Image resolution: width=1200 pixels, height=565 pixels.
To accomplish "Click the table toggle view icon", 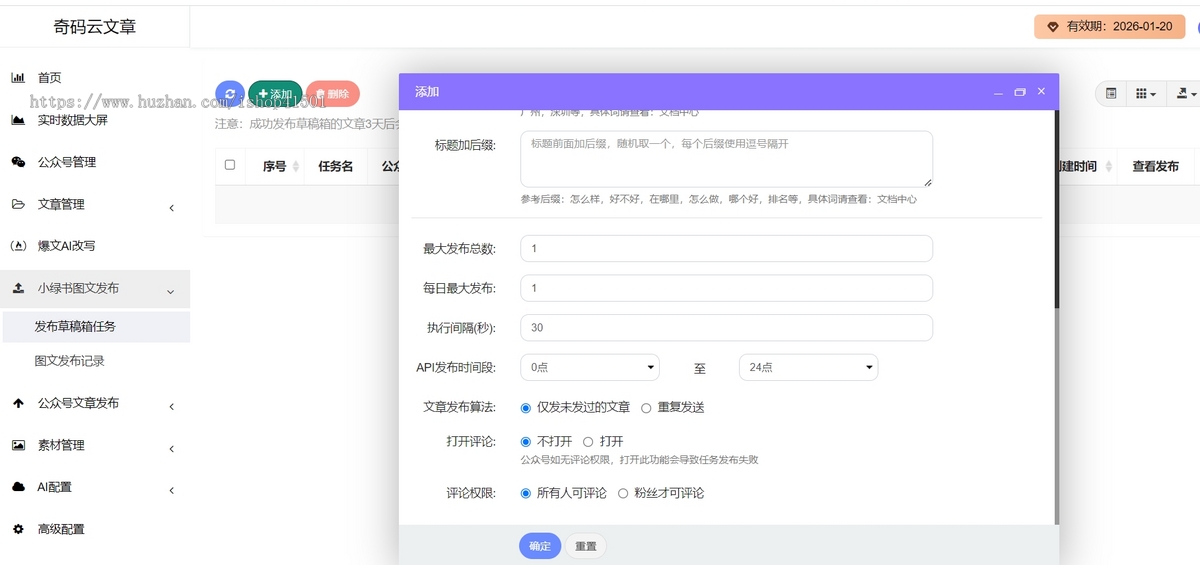I will click(x=1111, y=93).
